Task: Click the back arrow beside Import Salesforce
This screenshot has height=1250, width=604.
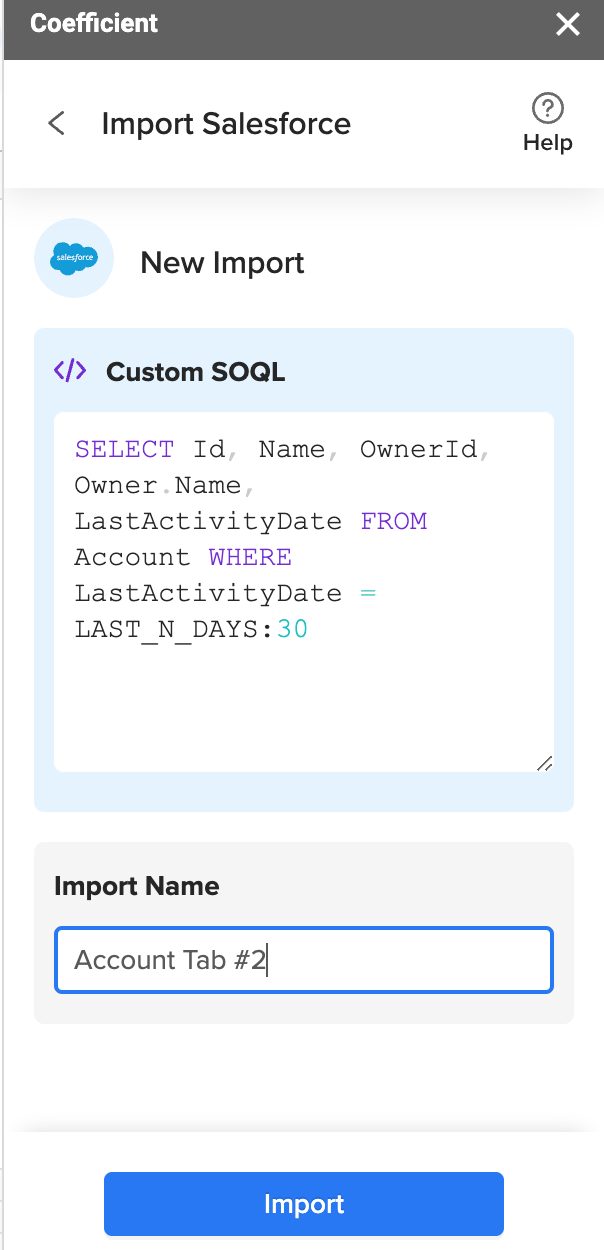Action: click(57, 124)
